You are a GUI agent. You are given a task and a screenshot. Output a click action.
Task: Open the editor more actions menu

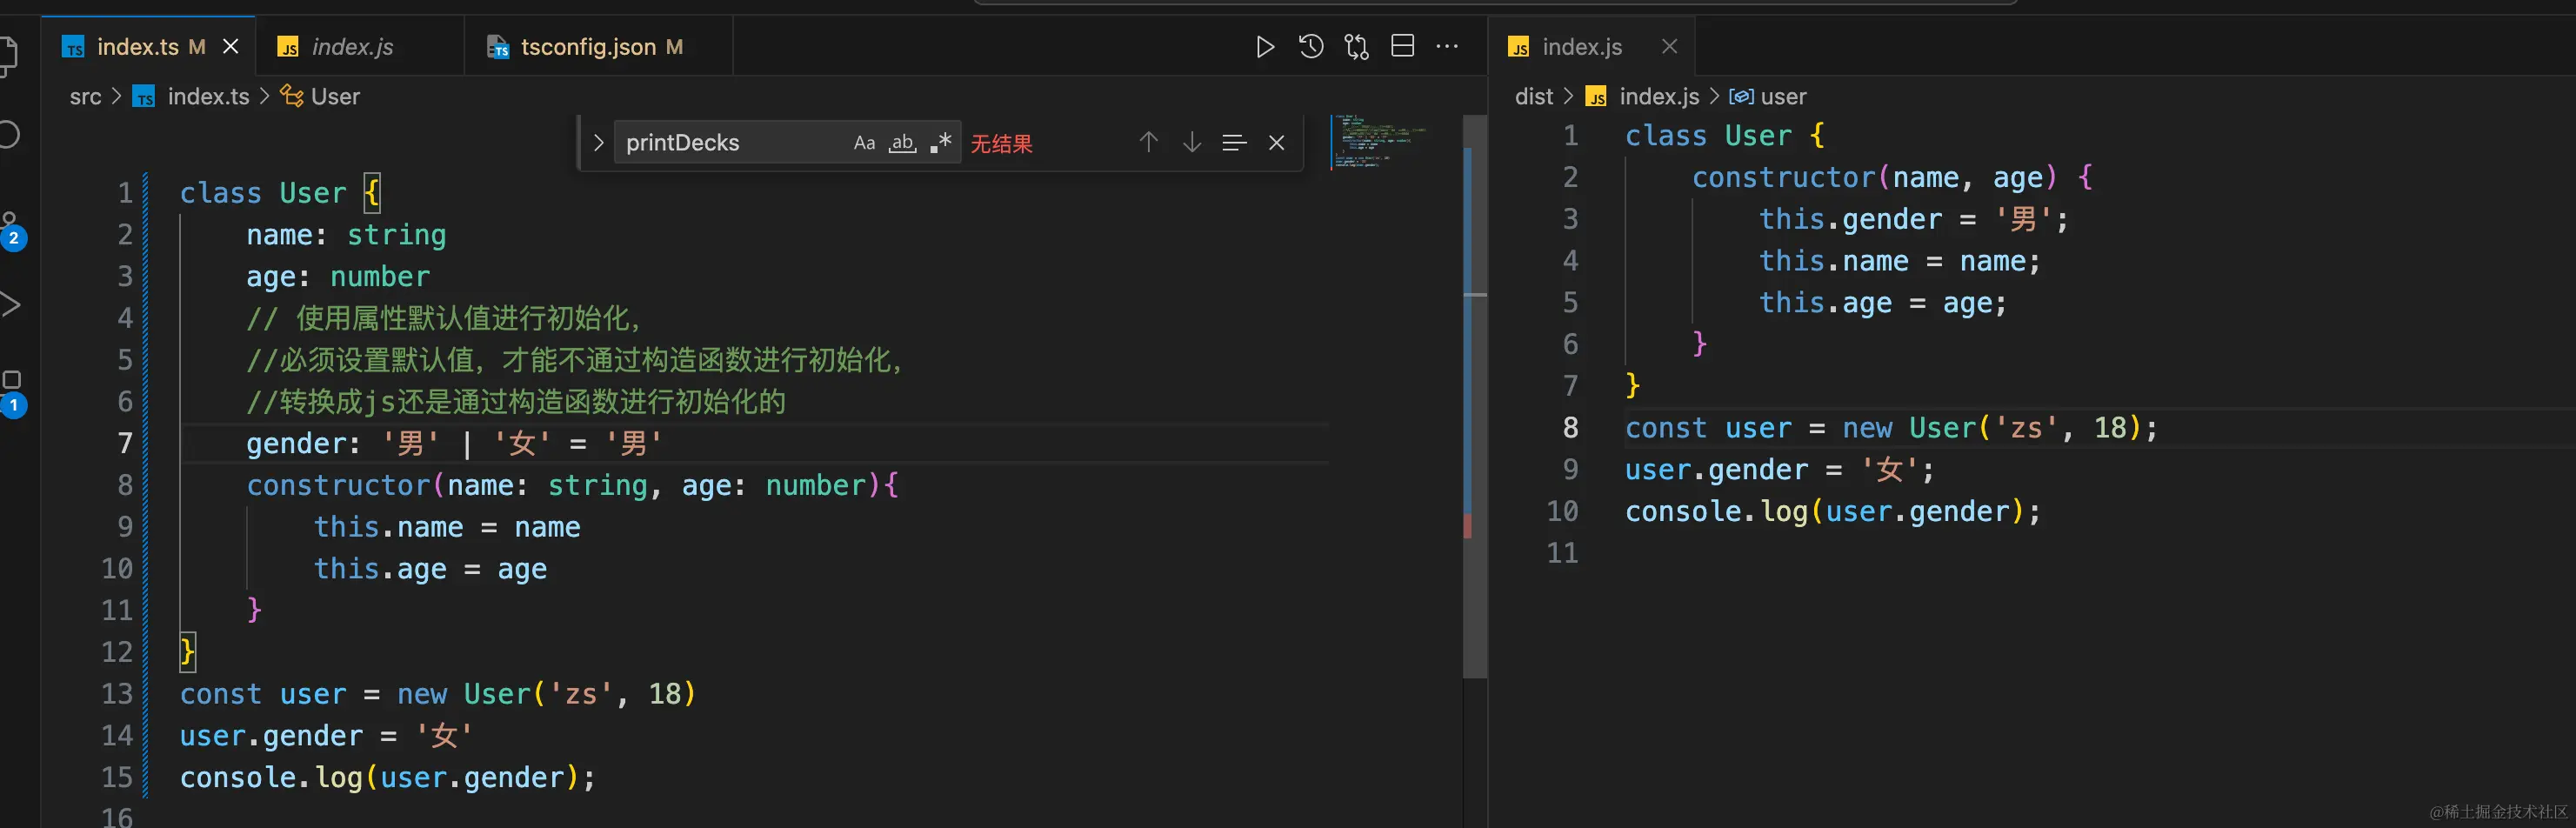(1447, 47)
